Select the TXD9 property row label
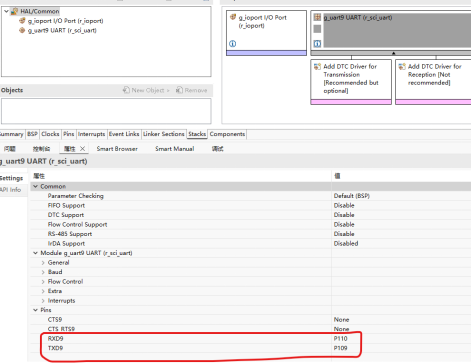 click(55, 348)
